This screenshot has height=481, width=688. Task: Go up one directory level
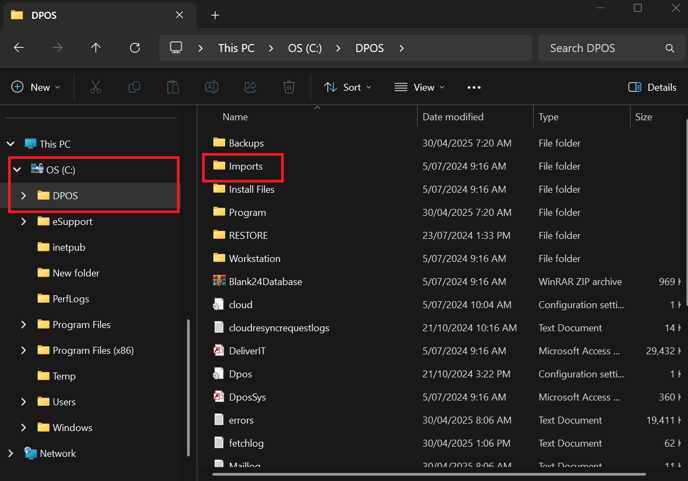96,48
